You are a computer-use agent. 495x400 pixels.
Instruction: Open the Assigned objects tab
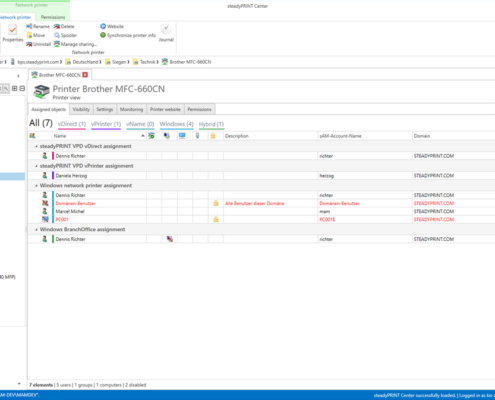[x=48, y=109]
